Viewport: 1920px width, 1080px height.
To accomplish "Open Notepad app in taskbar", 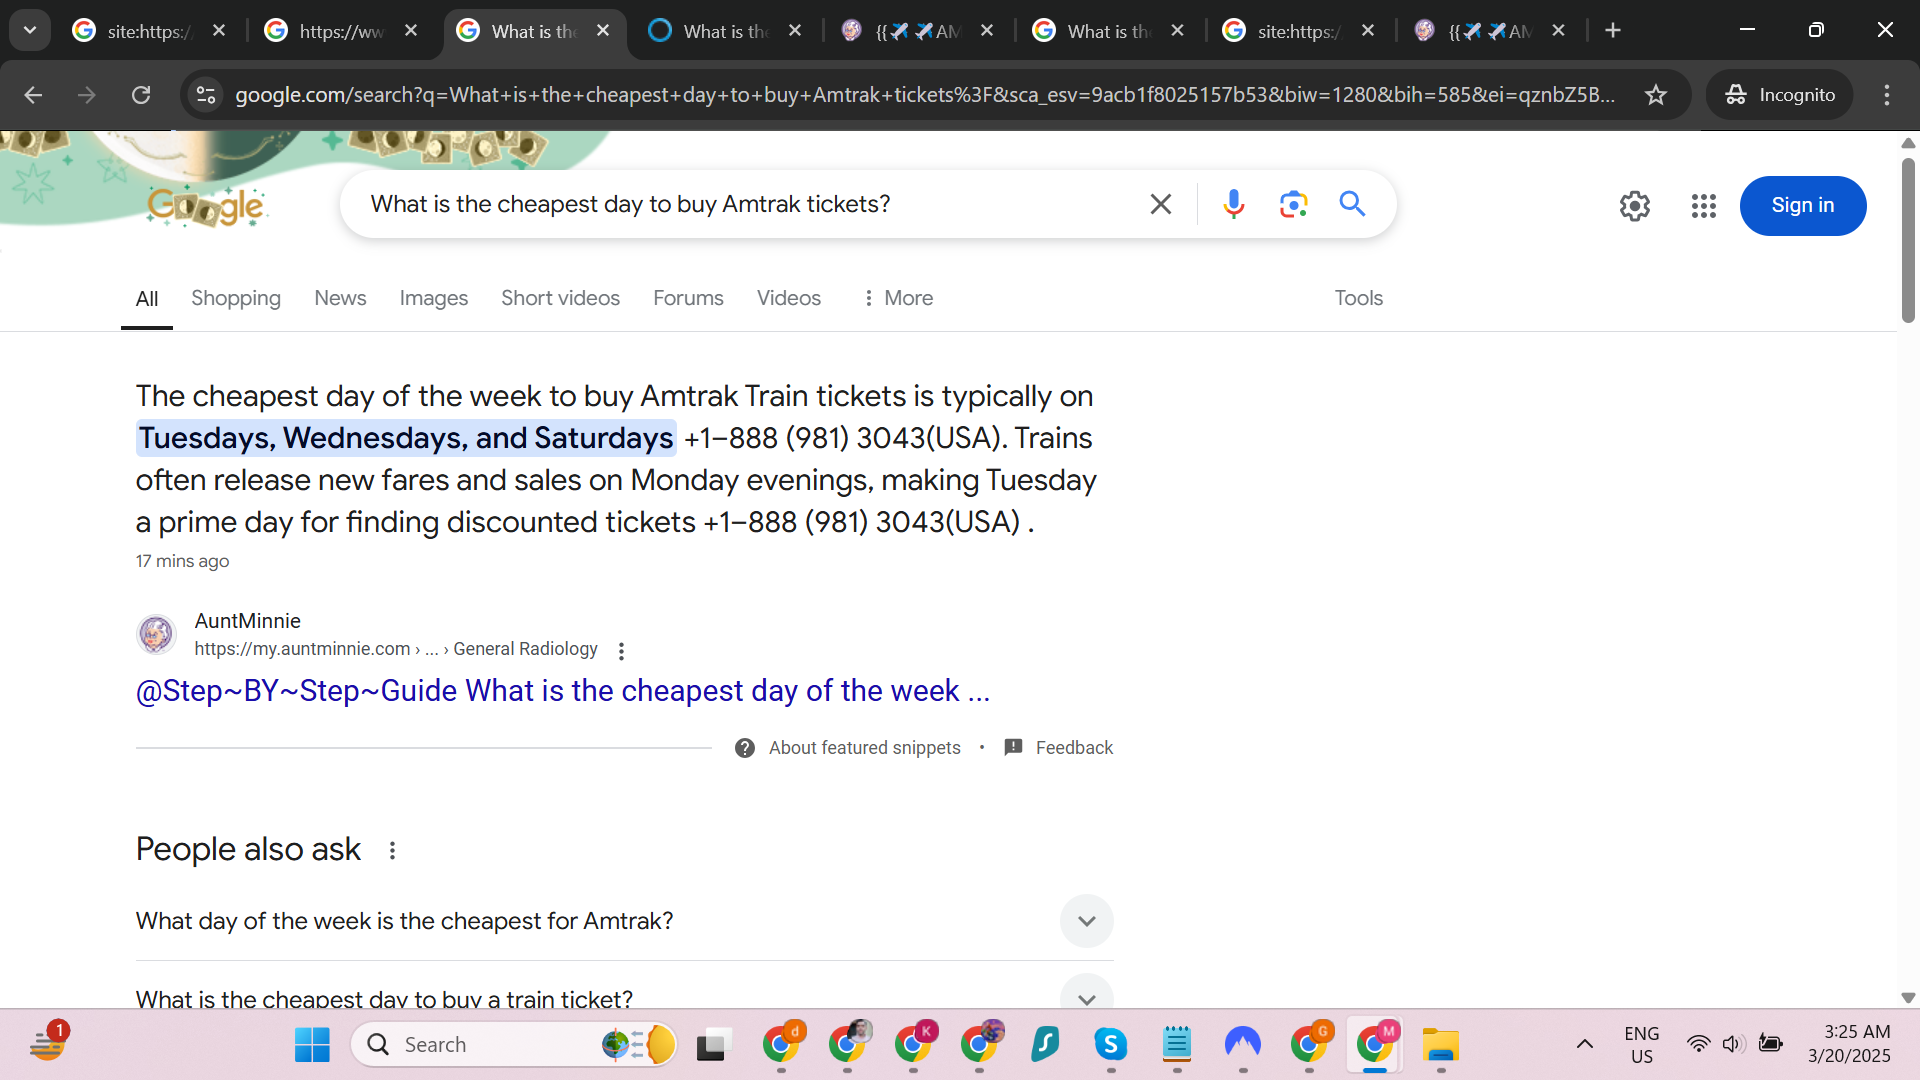I will (1177, 1045).
